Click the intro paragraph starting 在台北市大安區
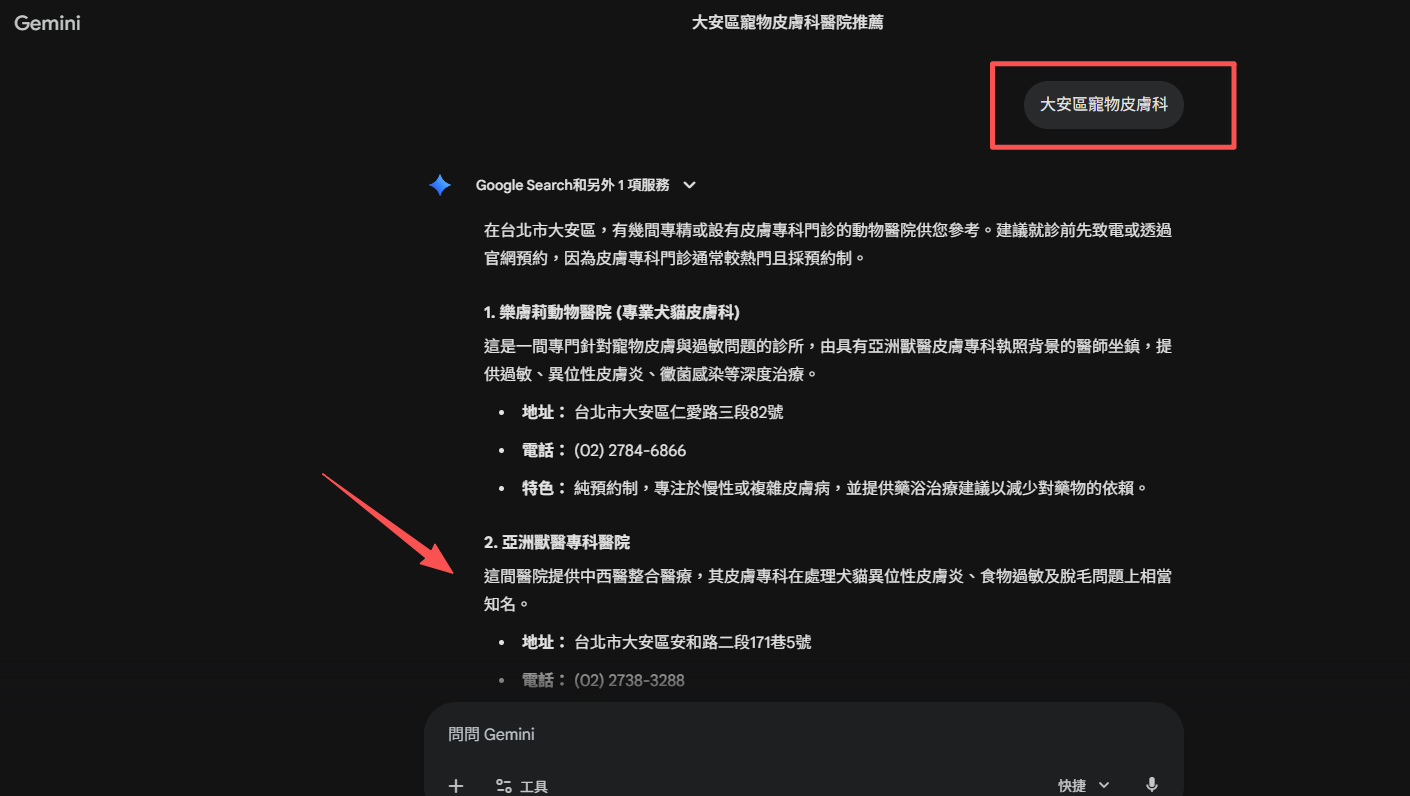The image size is (1410, 796). click(x=828, y=244)
